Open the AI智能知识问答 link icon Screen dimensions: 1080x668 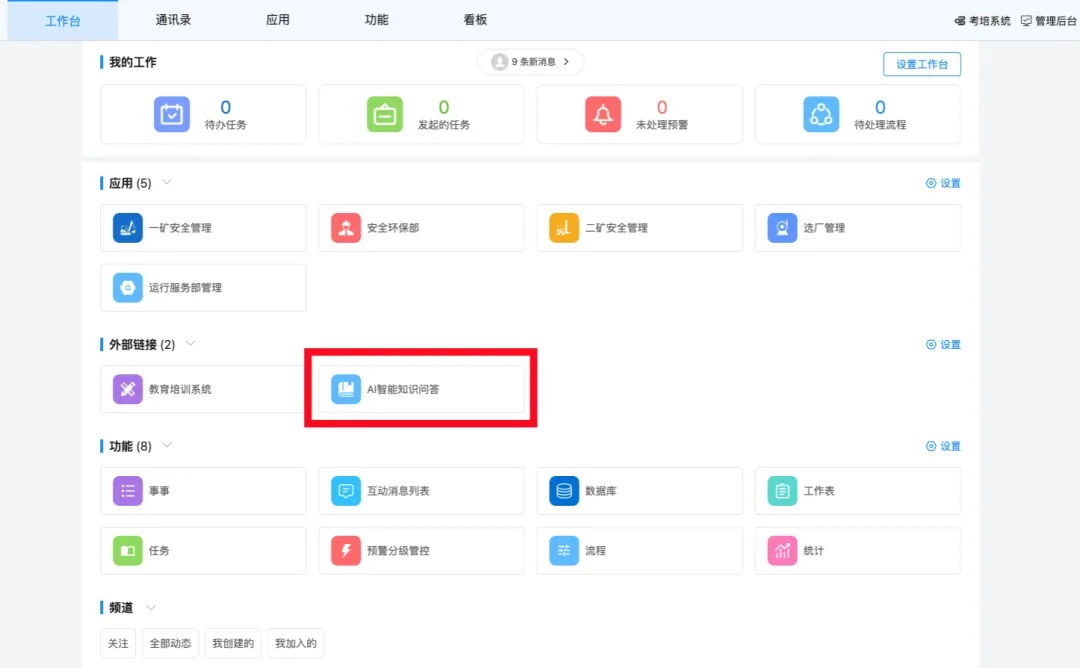(346, 389)
